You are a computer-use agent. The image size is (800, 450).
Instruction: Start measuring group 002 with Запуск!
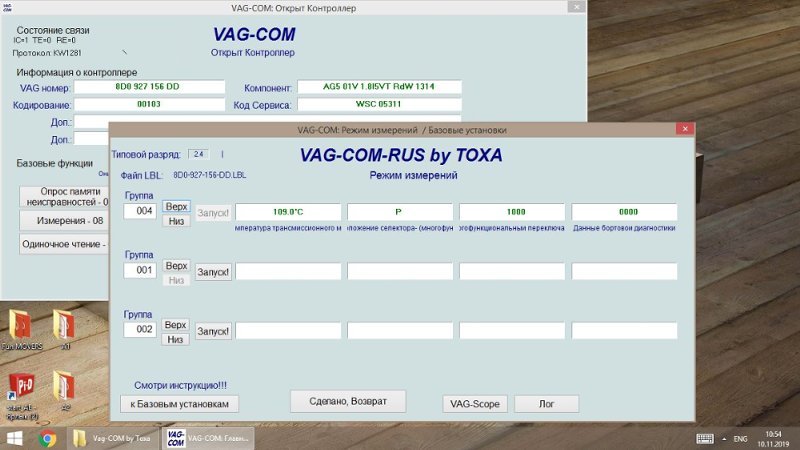click(x=213, y=331)
